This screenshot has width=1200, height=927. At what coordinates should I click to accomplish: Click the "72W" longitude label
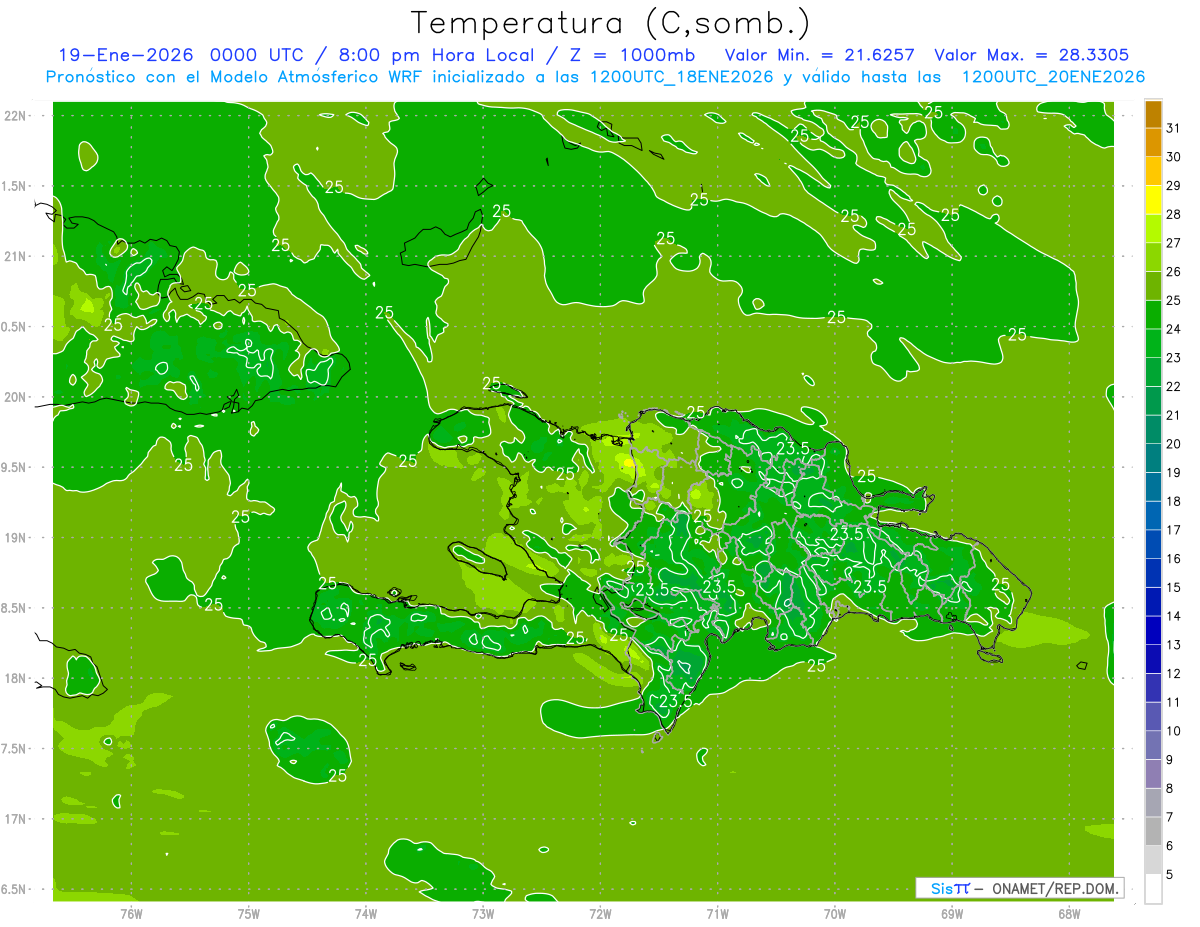coord(600,914)
